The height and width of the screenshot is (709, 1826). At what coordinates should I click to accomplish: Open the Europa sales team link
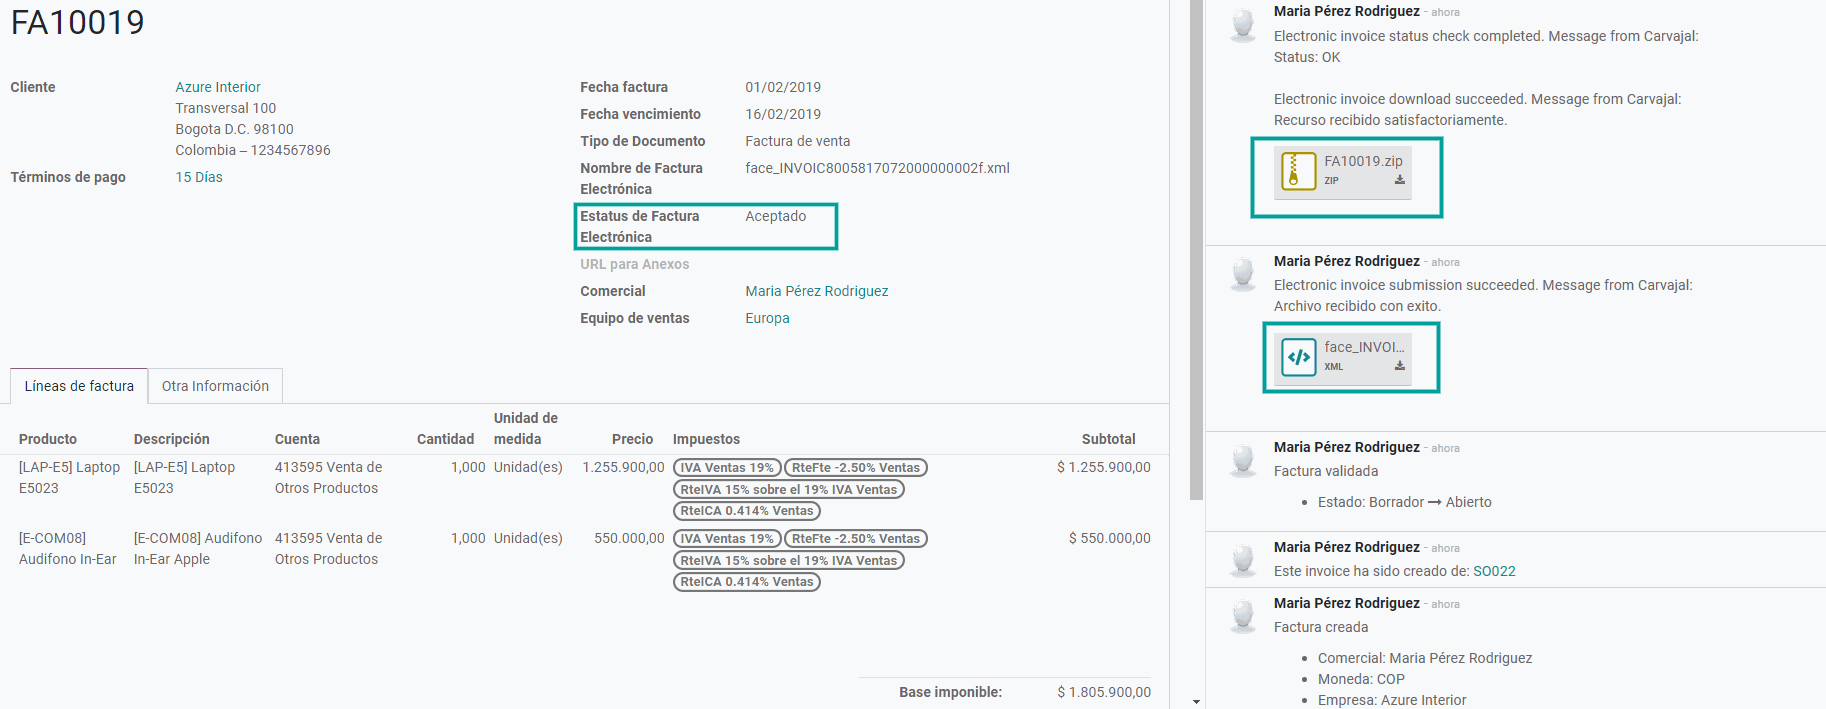(767, 318)
